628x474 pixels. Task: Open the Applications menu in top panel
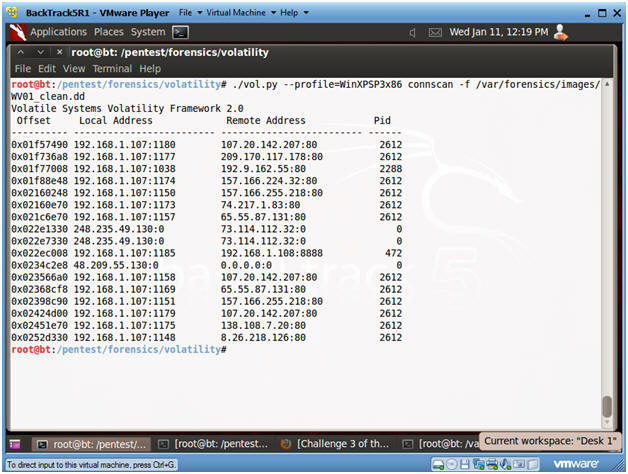(58, 32)
